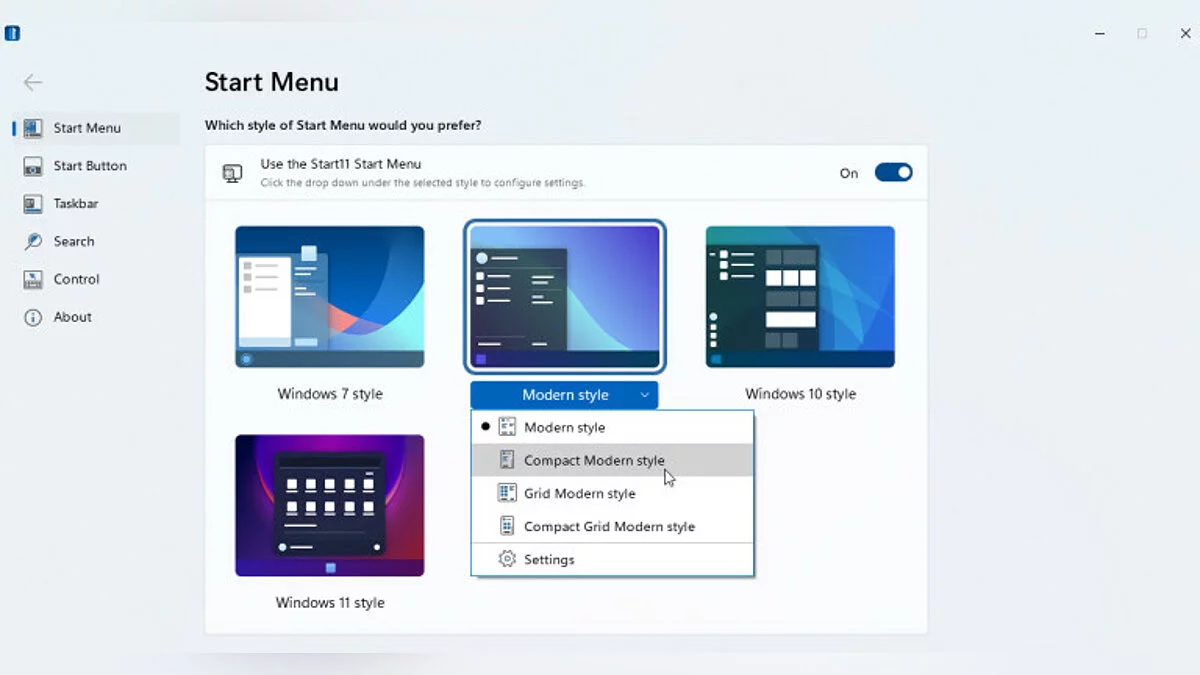Screen dimensions: 1200x675
Task: Click the Start Menu sidebar icon
Action: 33,128
